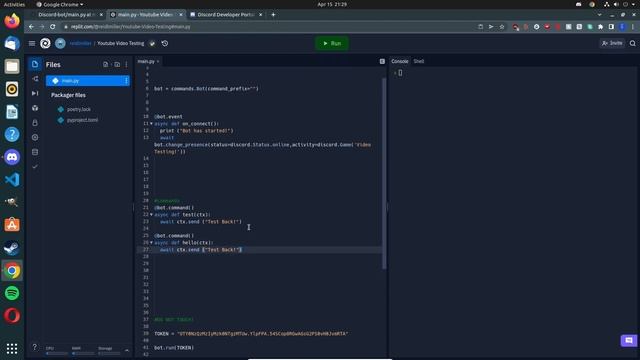Toggle editor layout icon above code

382,61
